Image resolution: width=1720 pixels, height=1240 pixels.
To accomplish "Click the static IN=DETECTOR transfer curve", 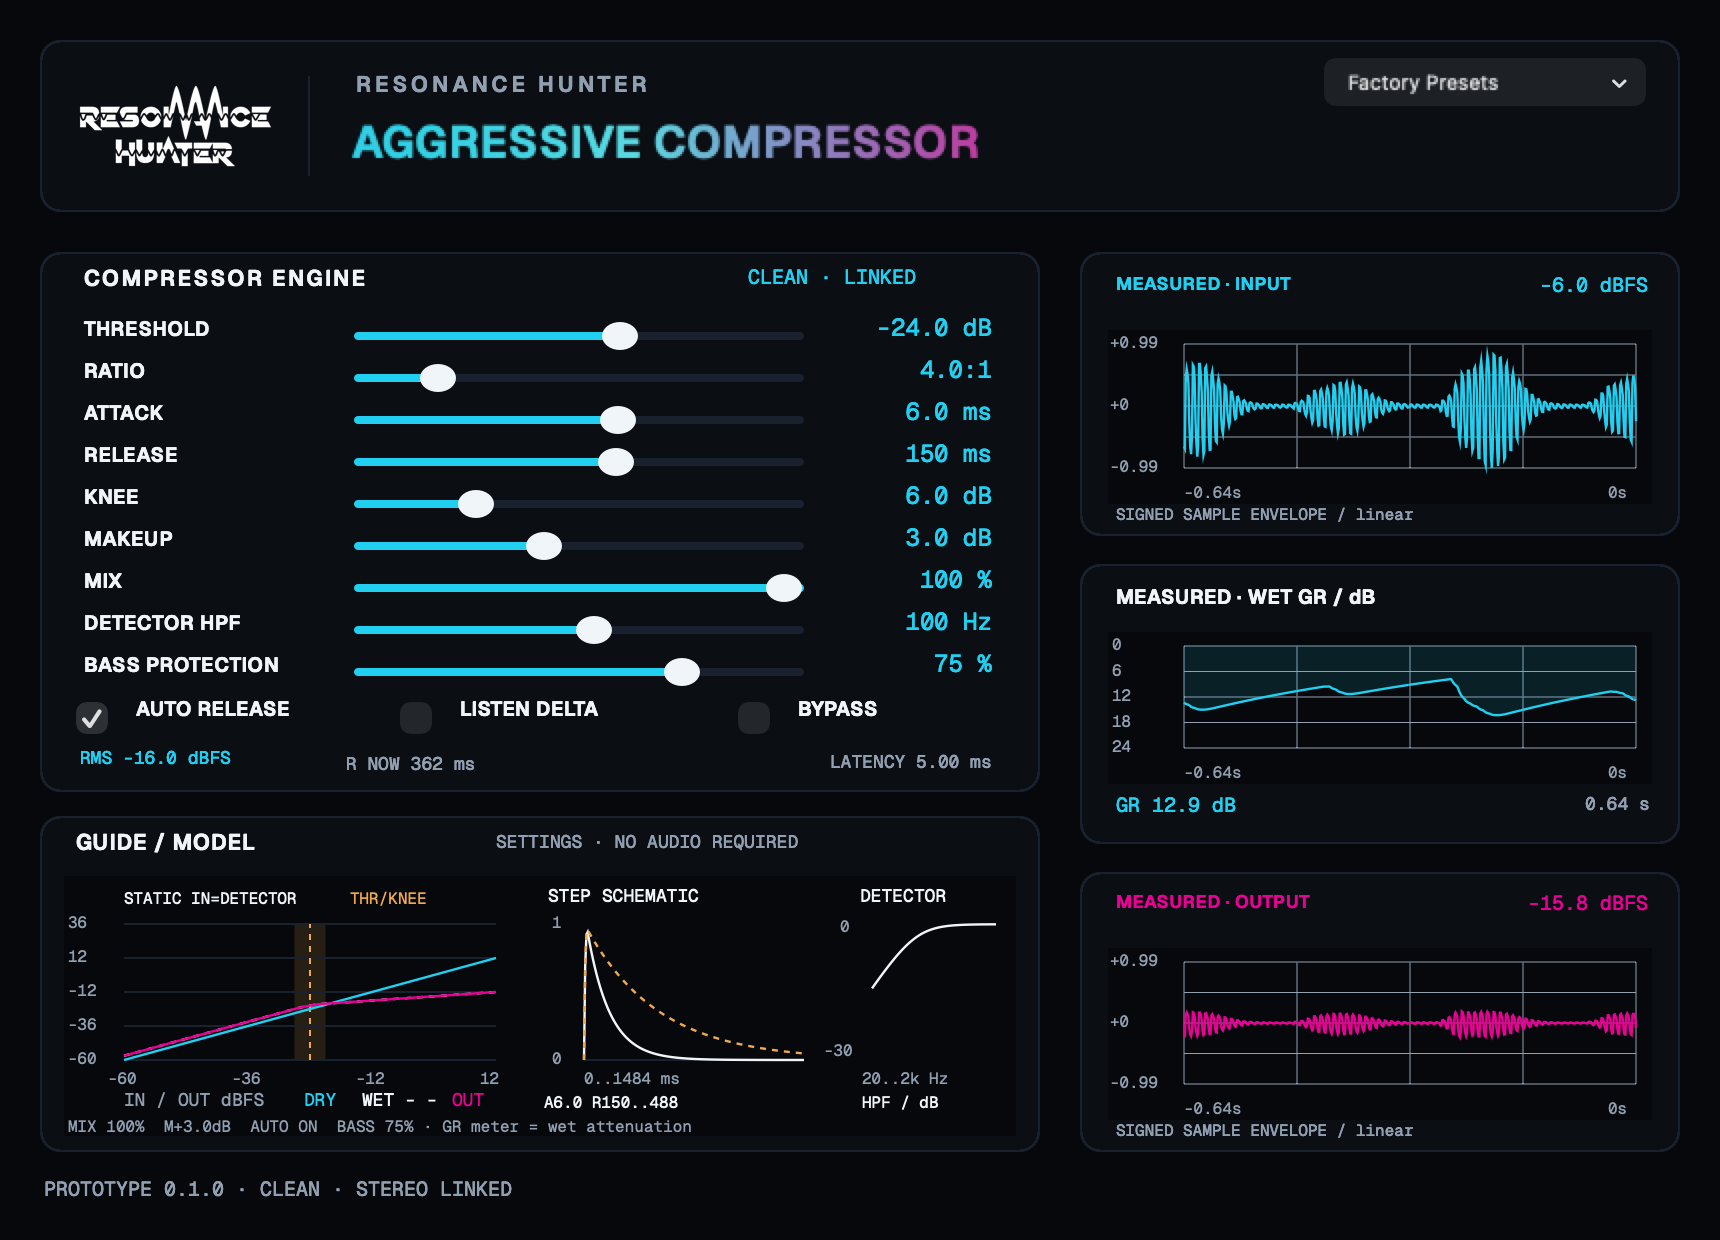I will coord(310,992).
